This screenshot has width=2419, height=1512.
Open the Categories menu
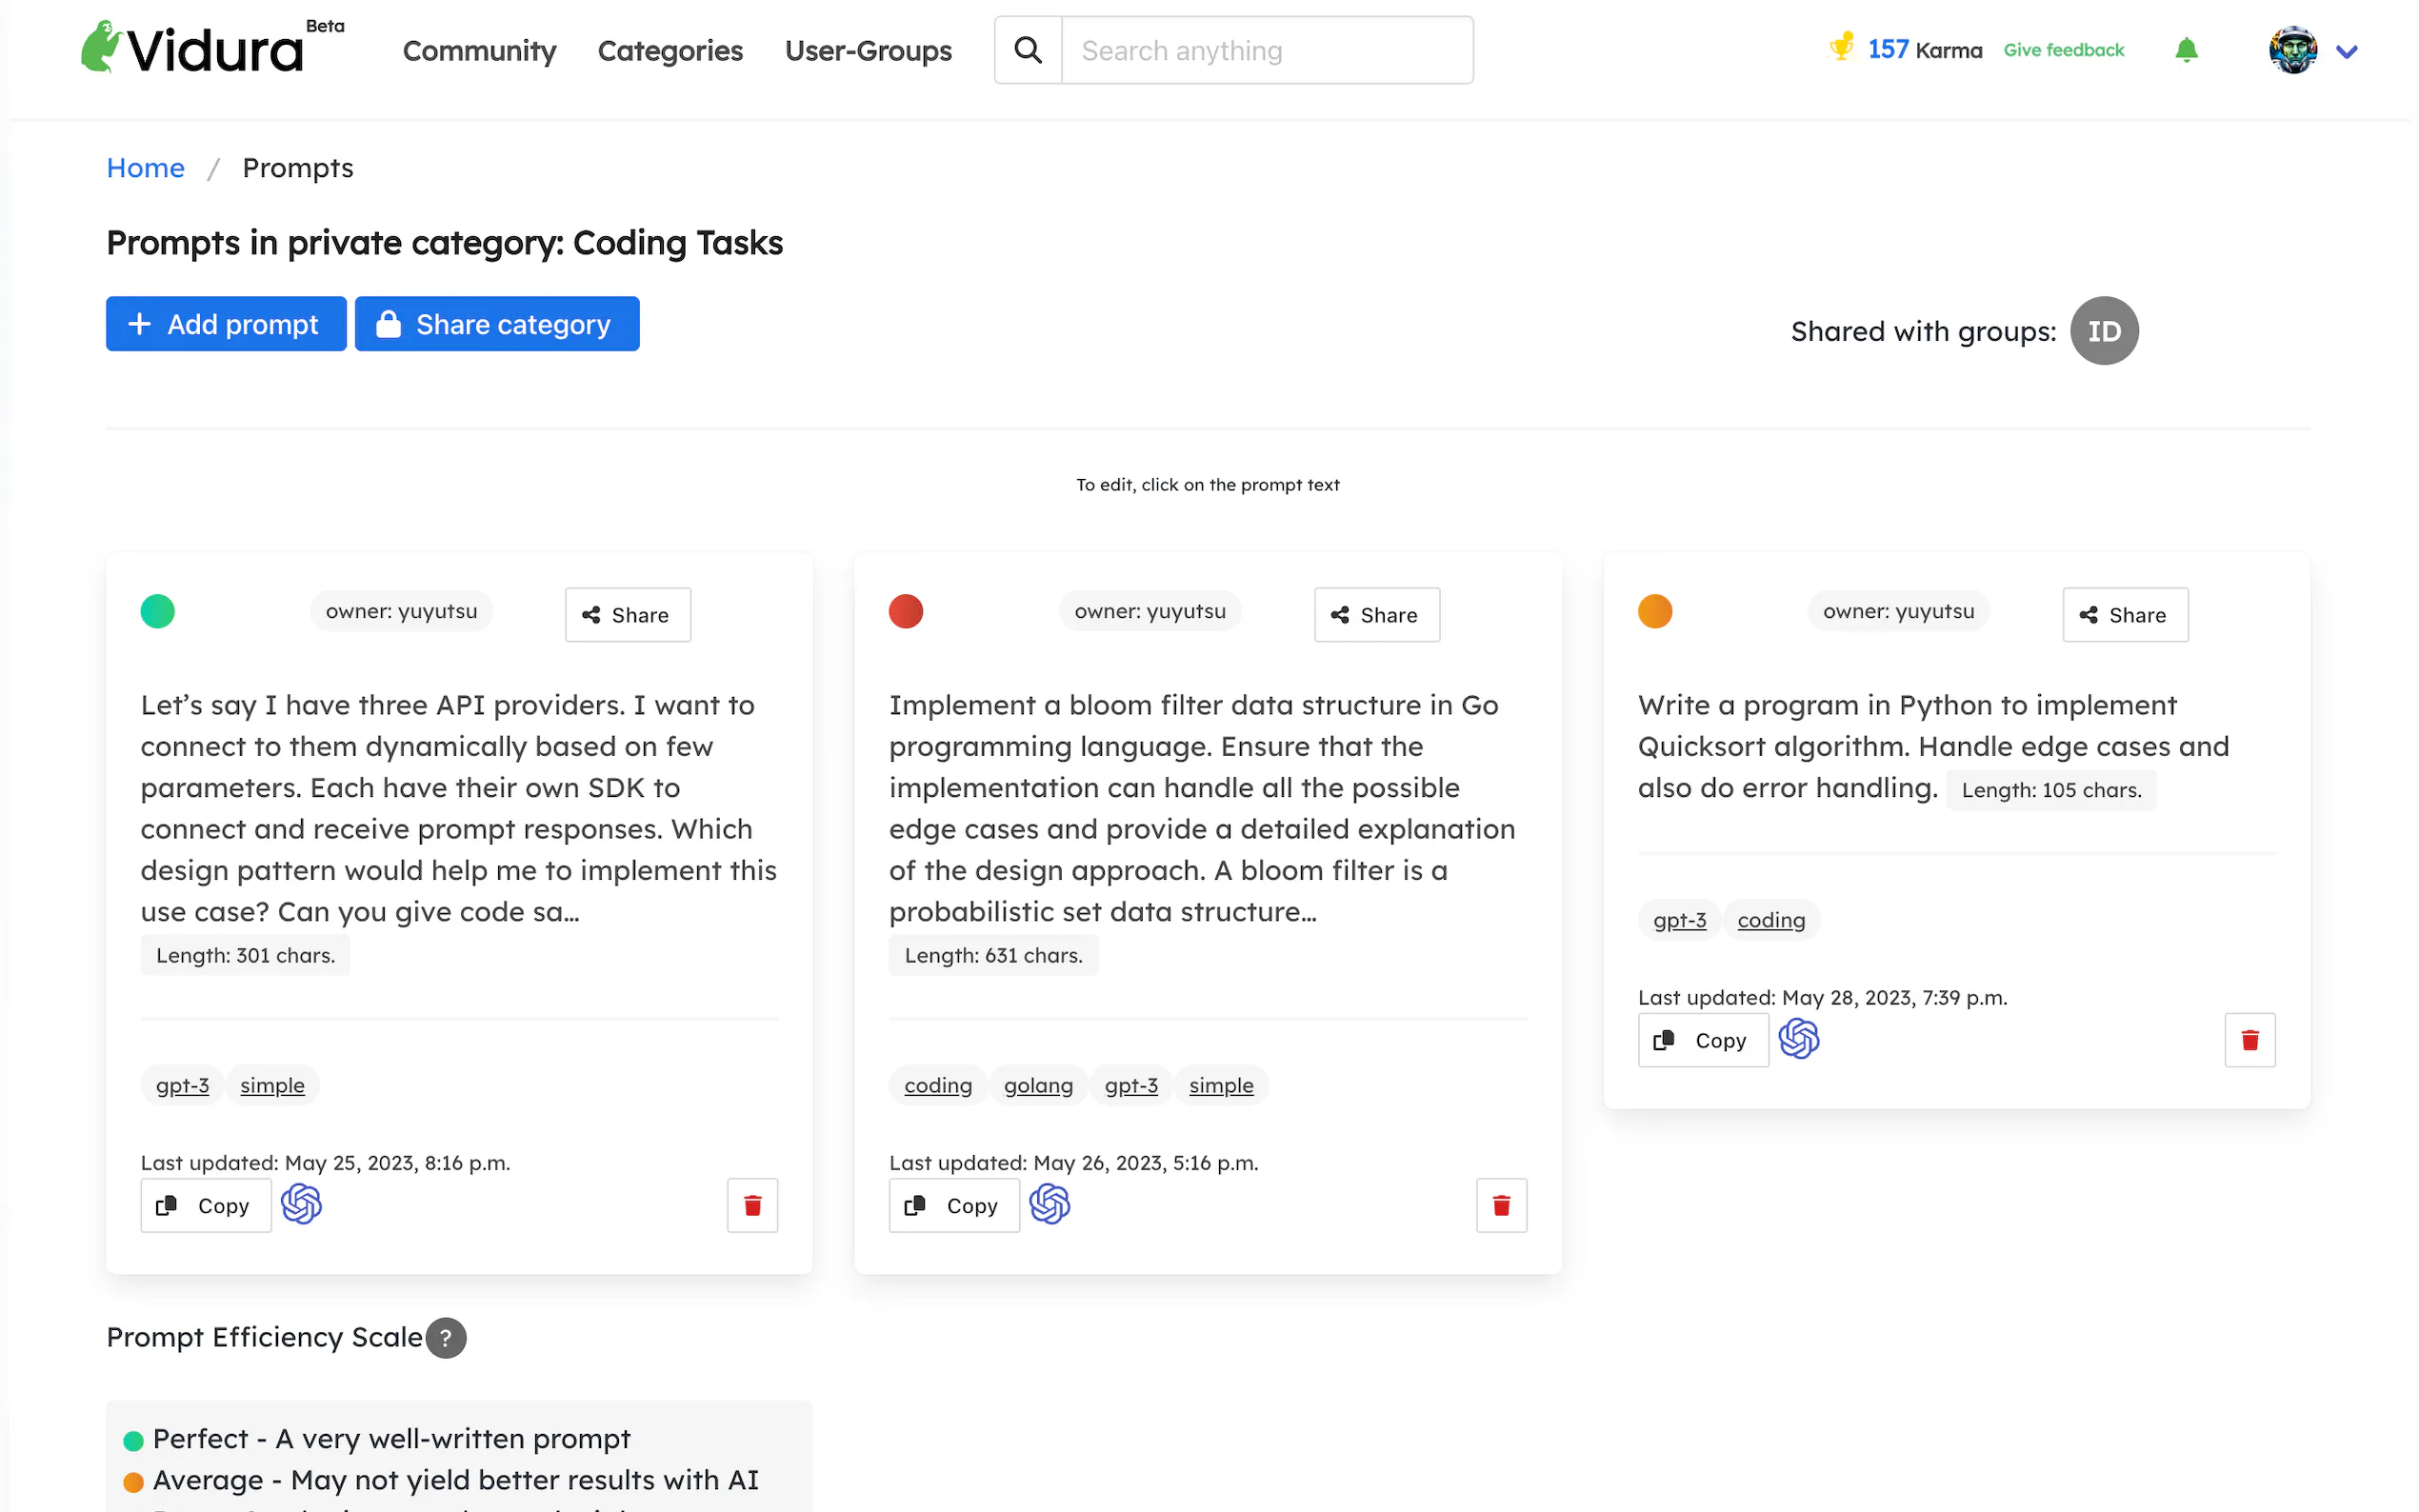click(x=669, y=50)
